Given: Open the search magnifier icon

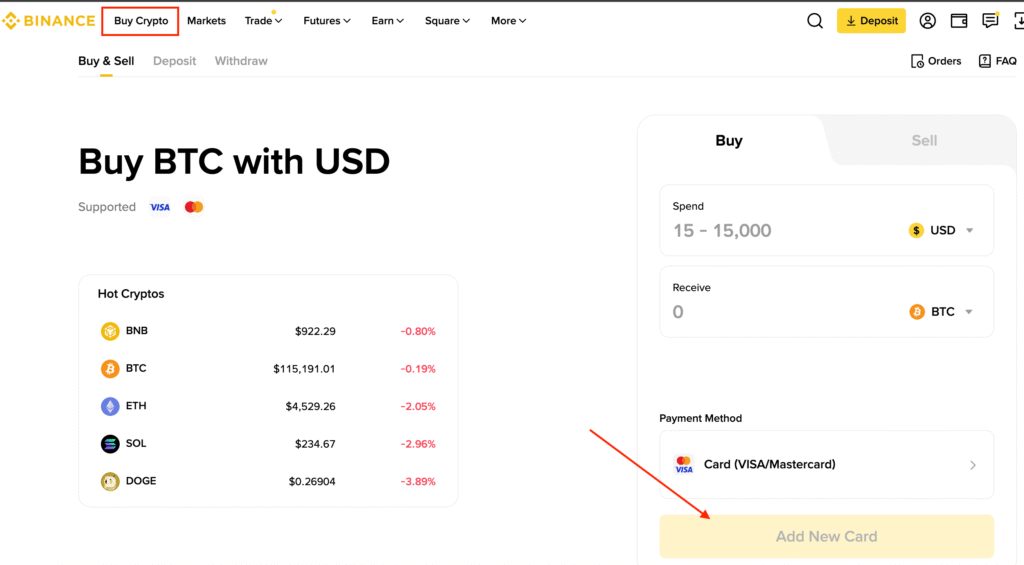Looking at the screenshot, I should pos(814,21).
